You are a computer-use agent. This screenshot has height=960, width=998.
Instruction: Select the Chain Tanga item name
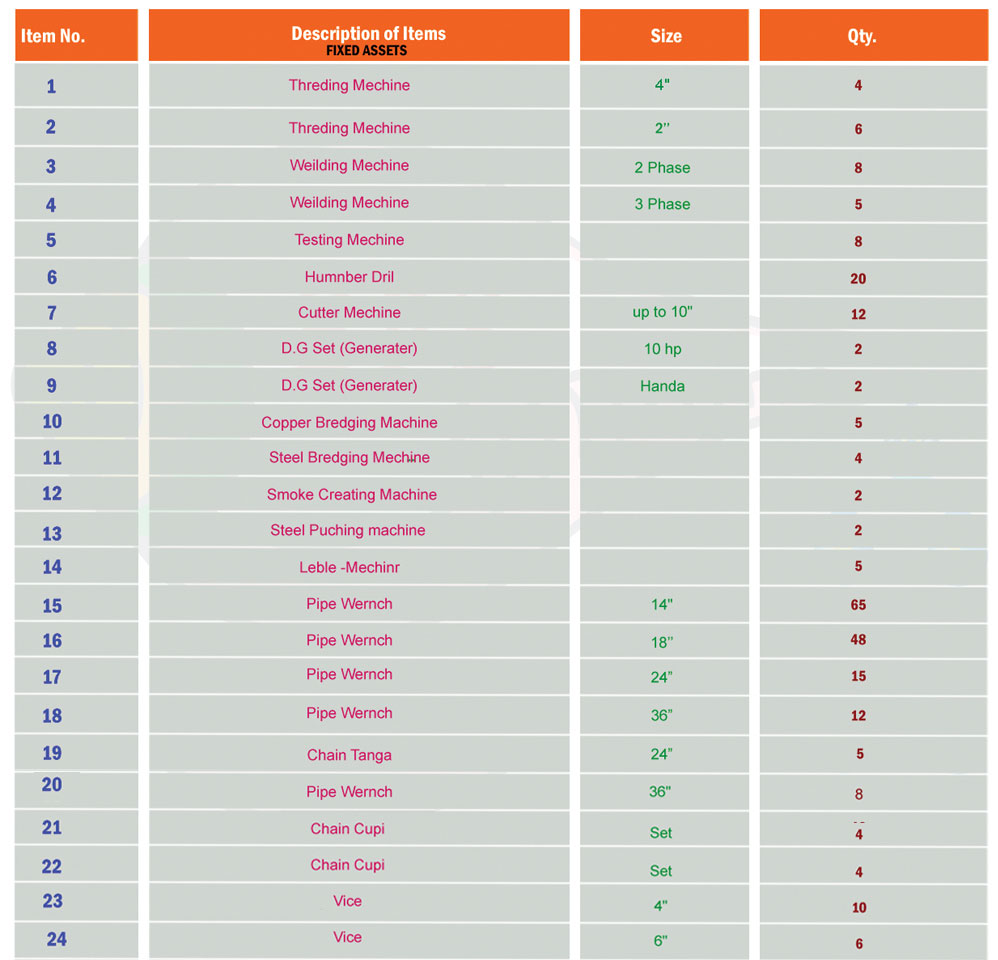tap(349, 755)
